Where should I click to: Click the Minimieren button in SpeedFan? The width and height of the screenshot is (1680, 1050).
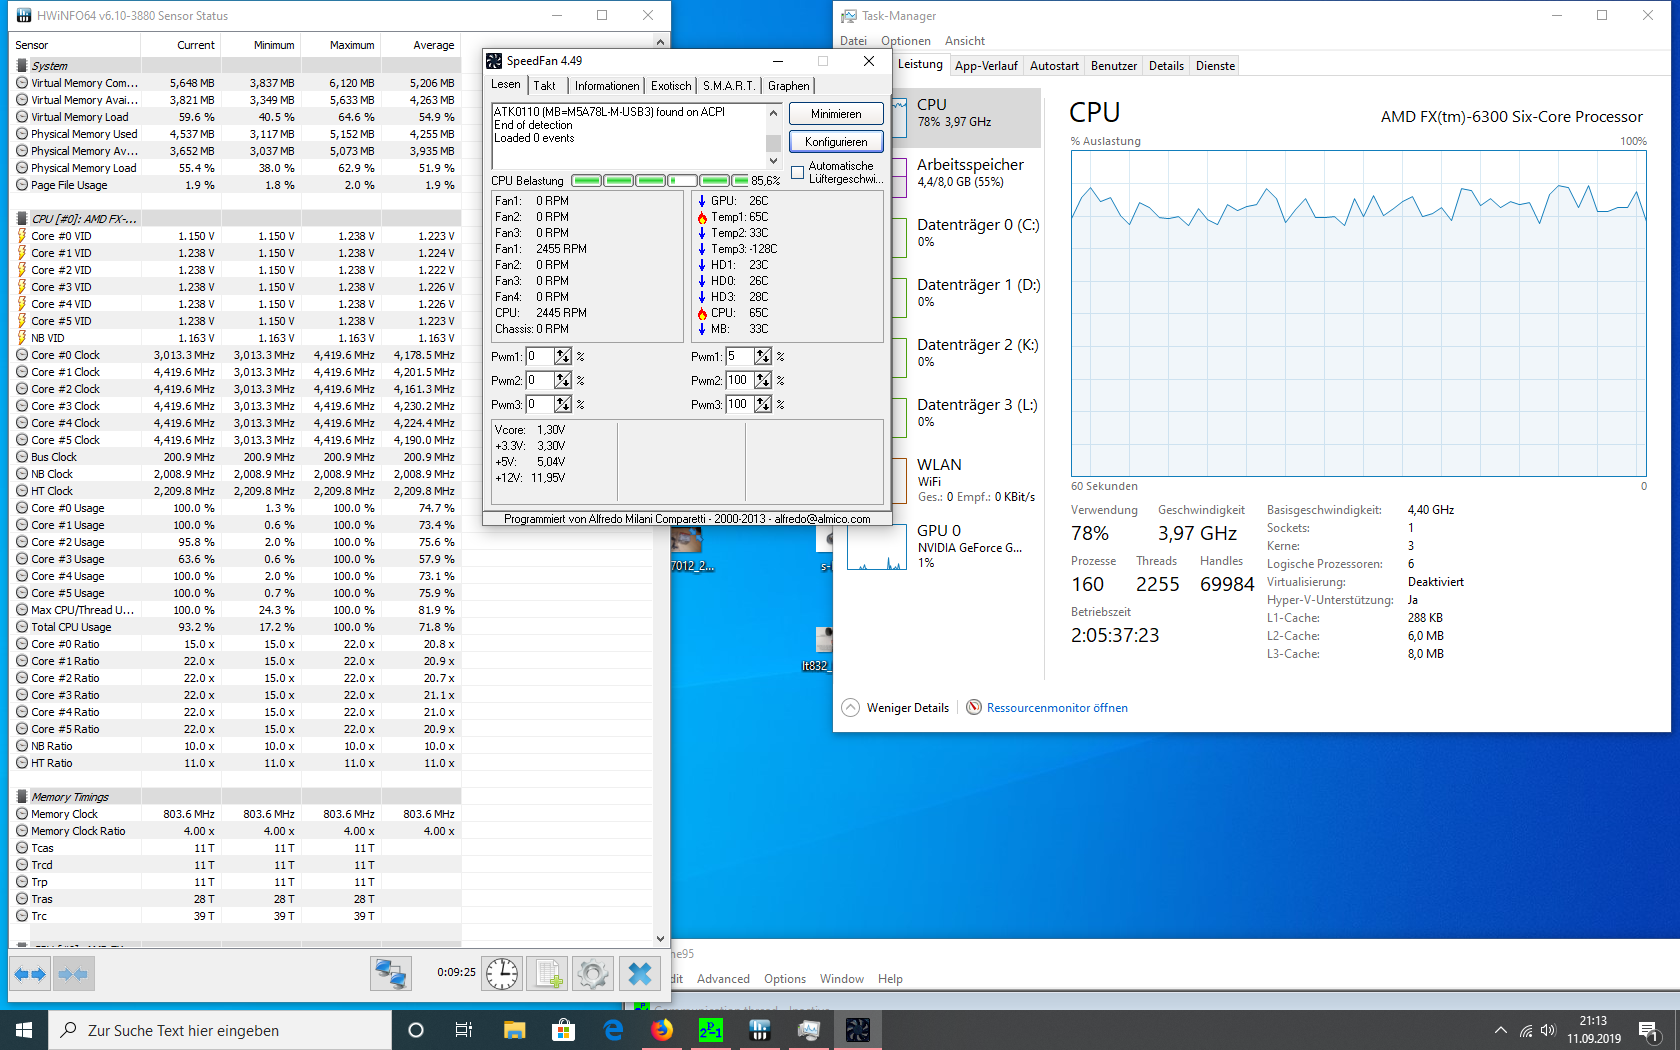[836, 114]
